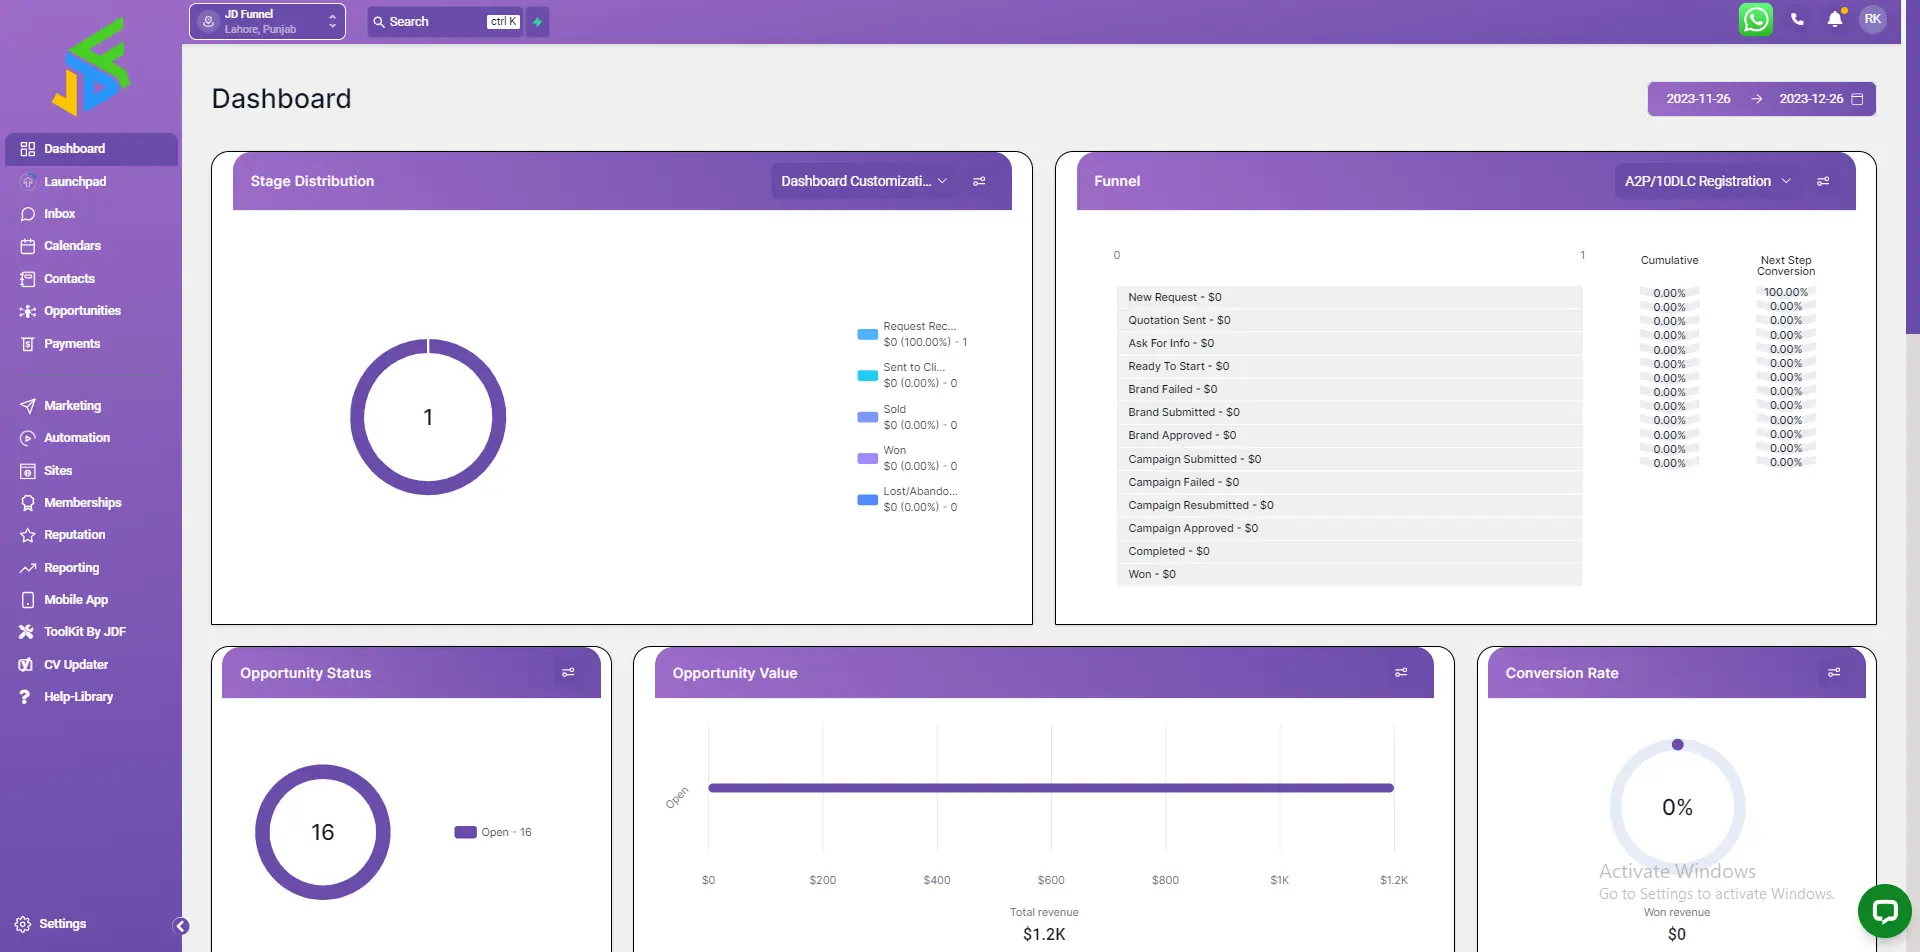Open Conversion Rate filter settings icon
1920x952 pixels.
(1834, 673)
